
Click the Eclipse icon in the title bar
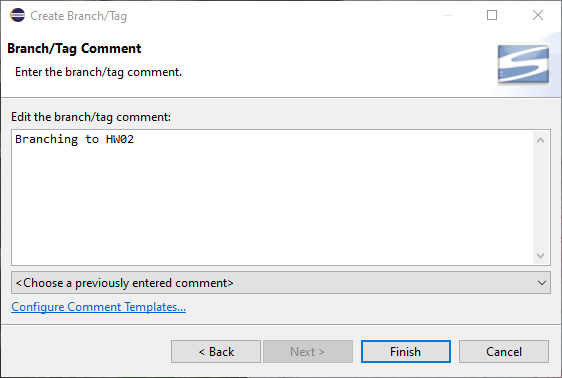tap(18, 15)
